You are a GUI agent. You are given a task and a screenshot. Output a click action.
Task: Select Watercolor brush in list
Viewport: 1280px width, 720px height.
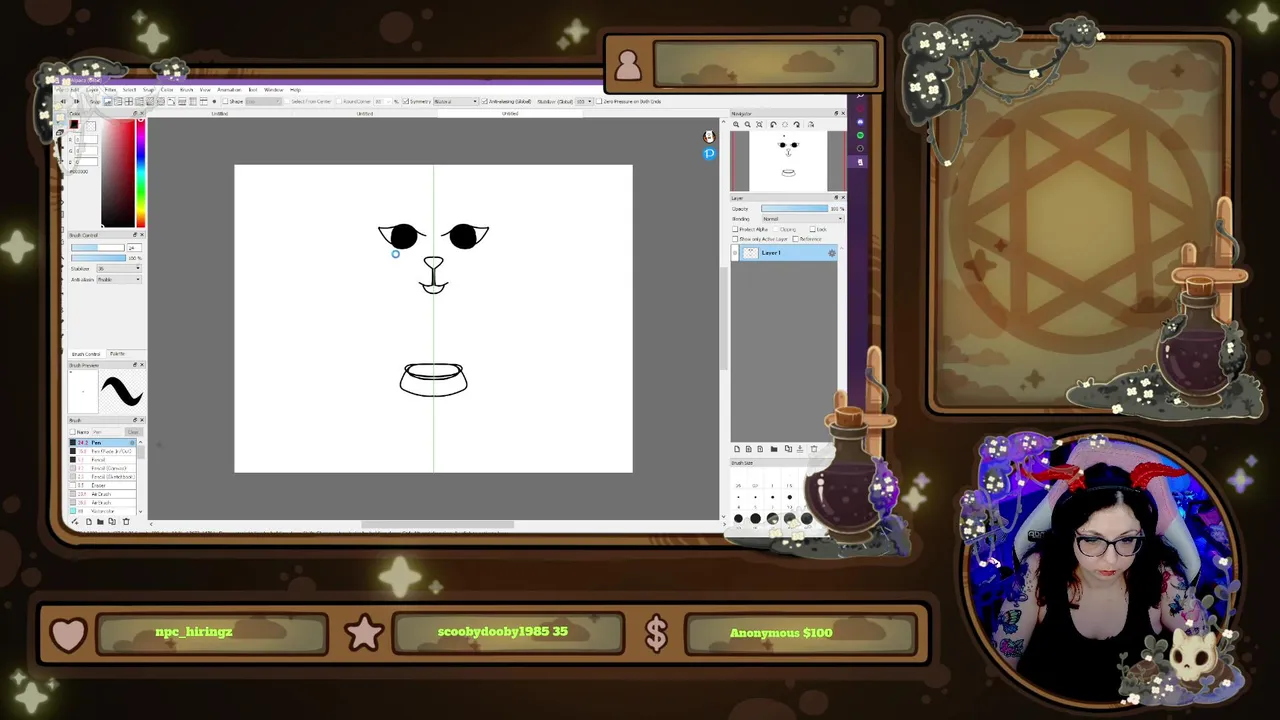tap(102, 511)
